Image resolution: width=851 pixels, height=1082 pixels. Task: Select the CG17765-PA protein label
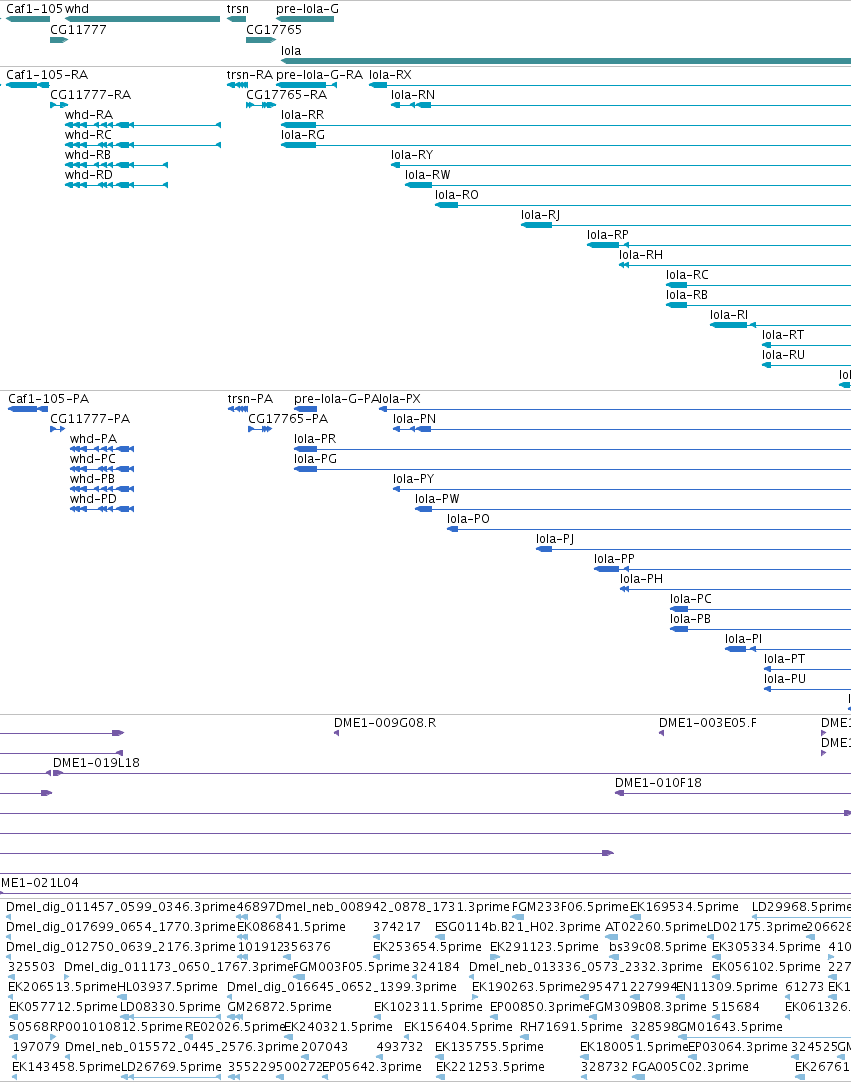pos(288,419)
